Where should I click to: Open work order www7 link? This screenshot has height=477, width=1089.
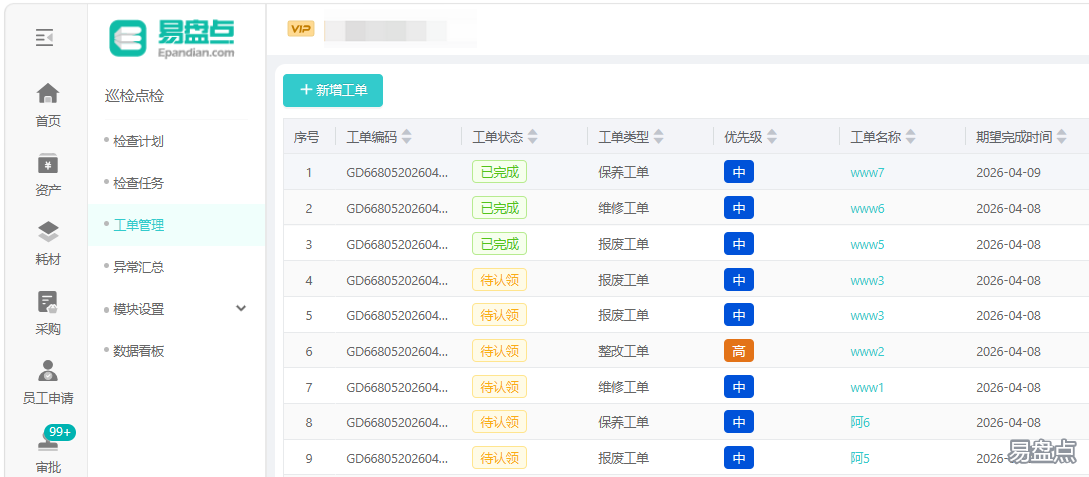click(x=867, y=172)
